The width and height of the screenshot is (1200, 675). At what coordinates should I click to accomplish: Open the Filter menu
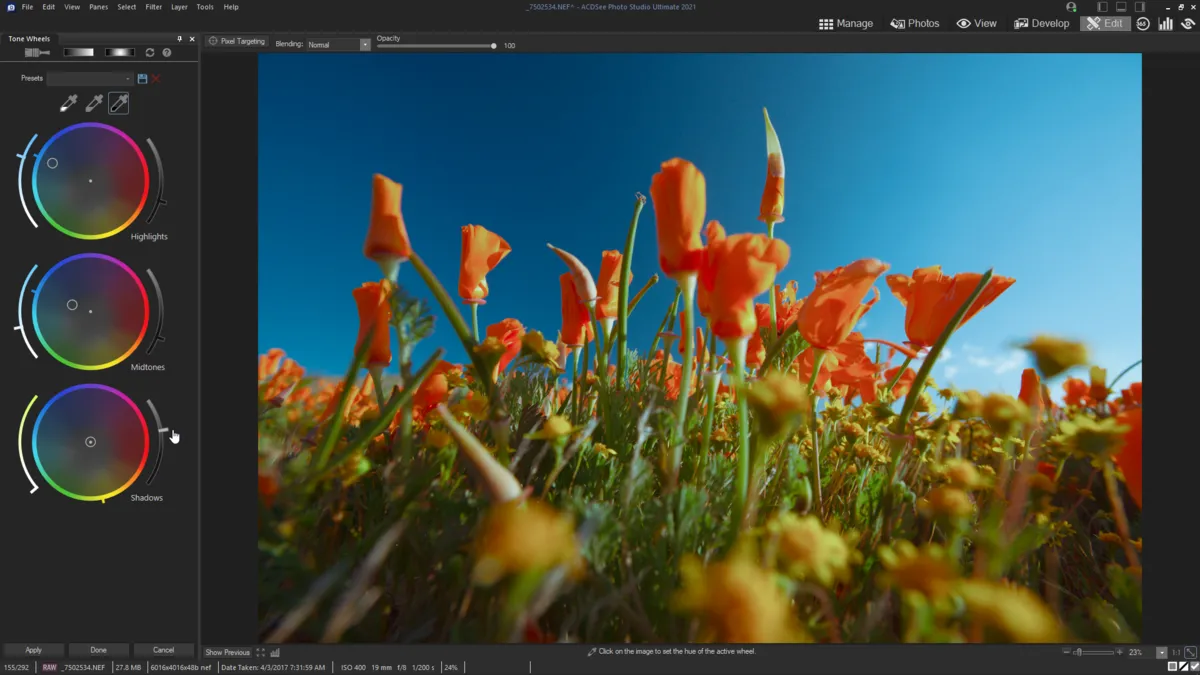click(153, 7)
